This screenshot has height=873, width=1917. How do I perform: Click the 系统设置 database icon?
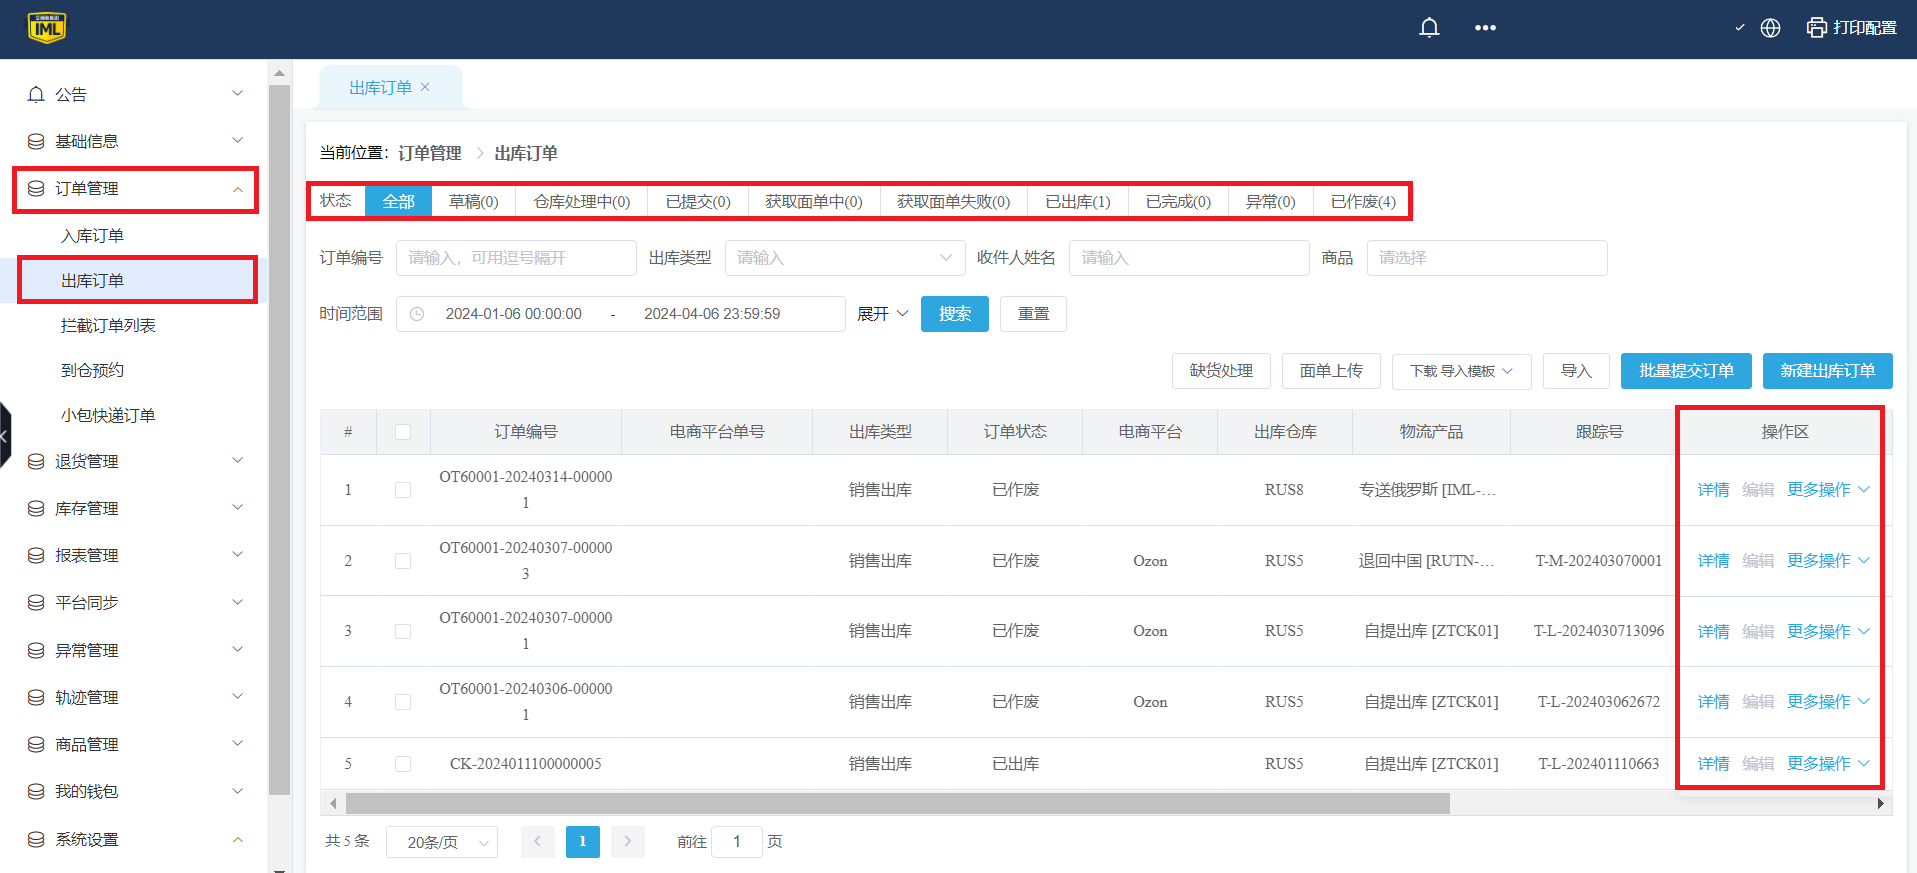(x=36, y=839)
